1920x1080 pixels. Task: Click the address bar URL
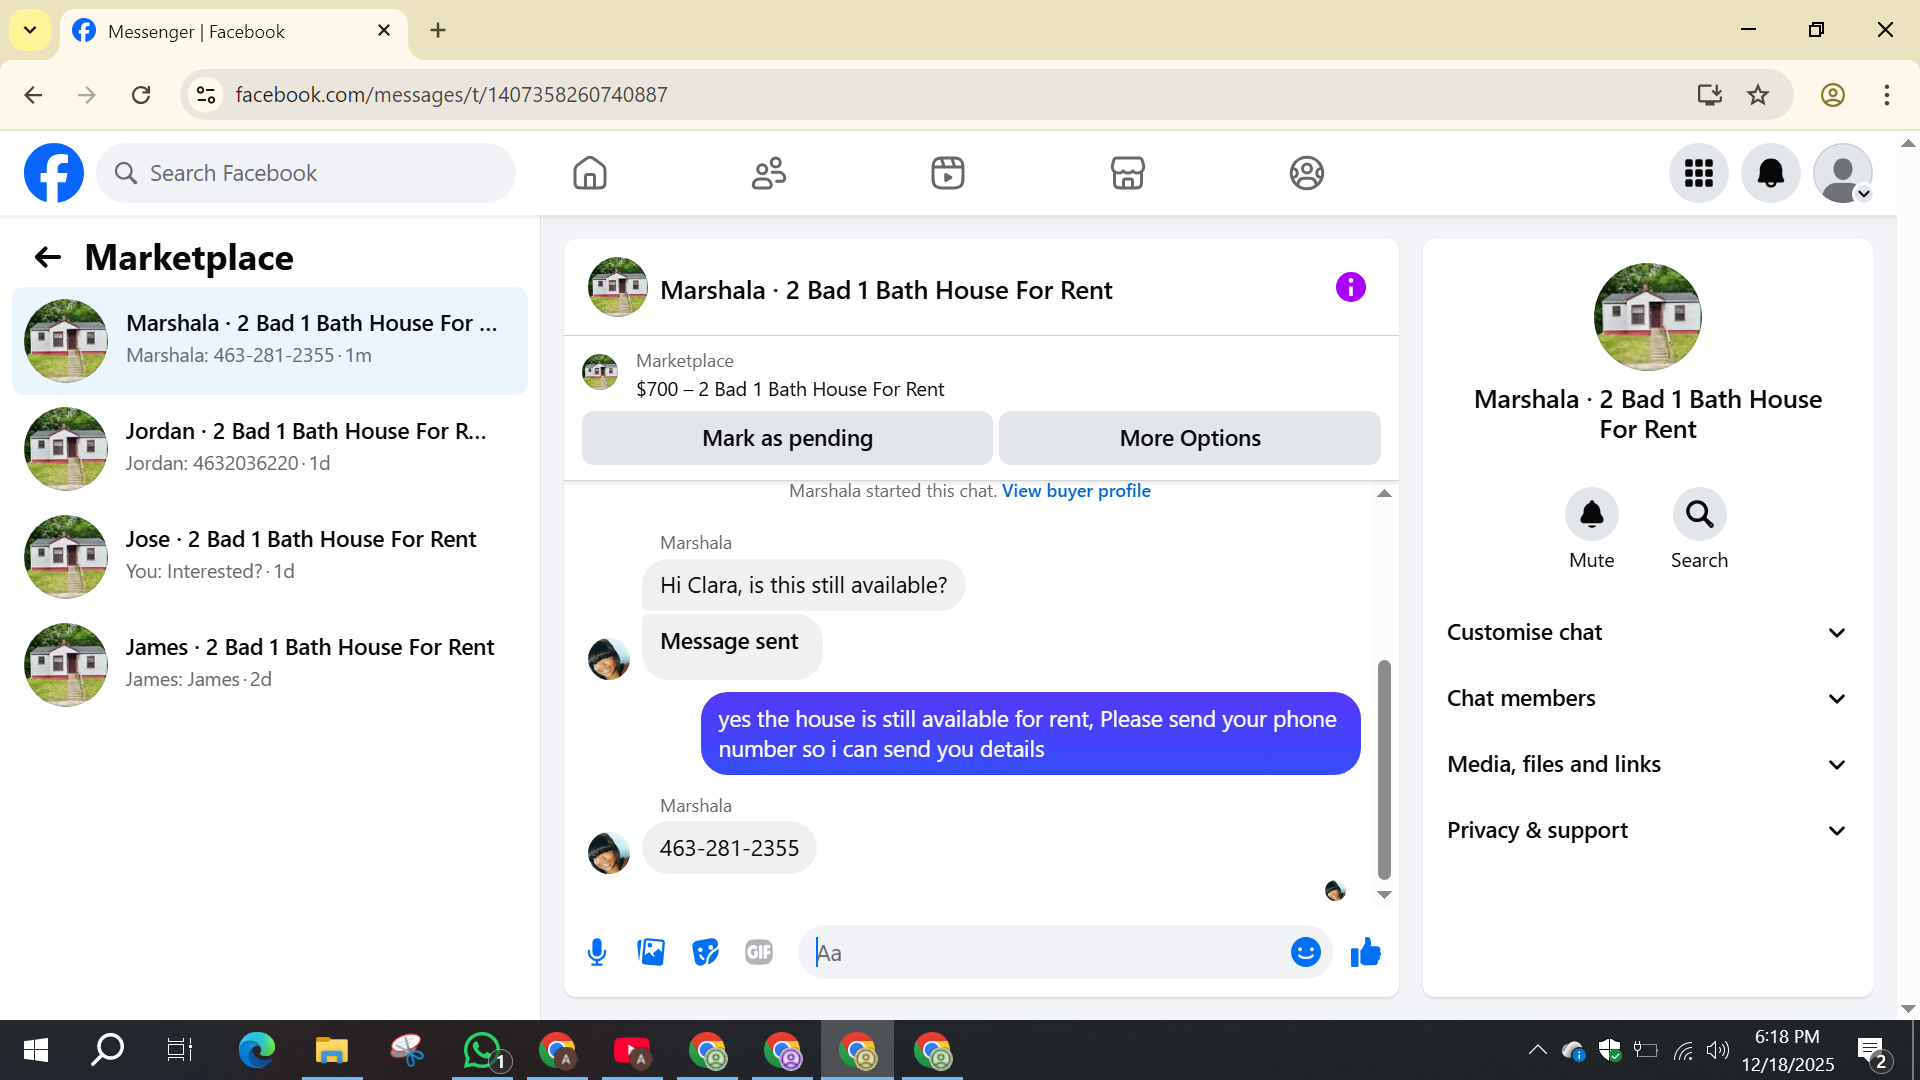(451, 95)
